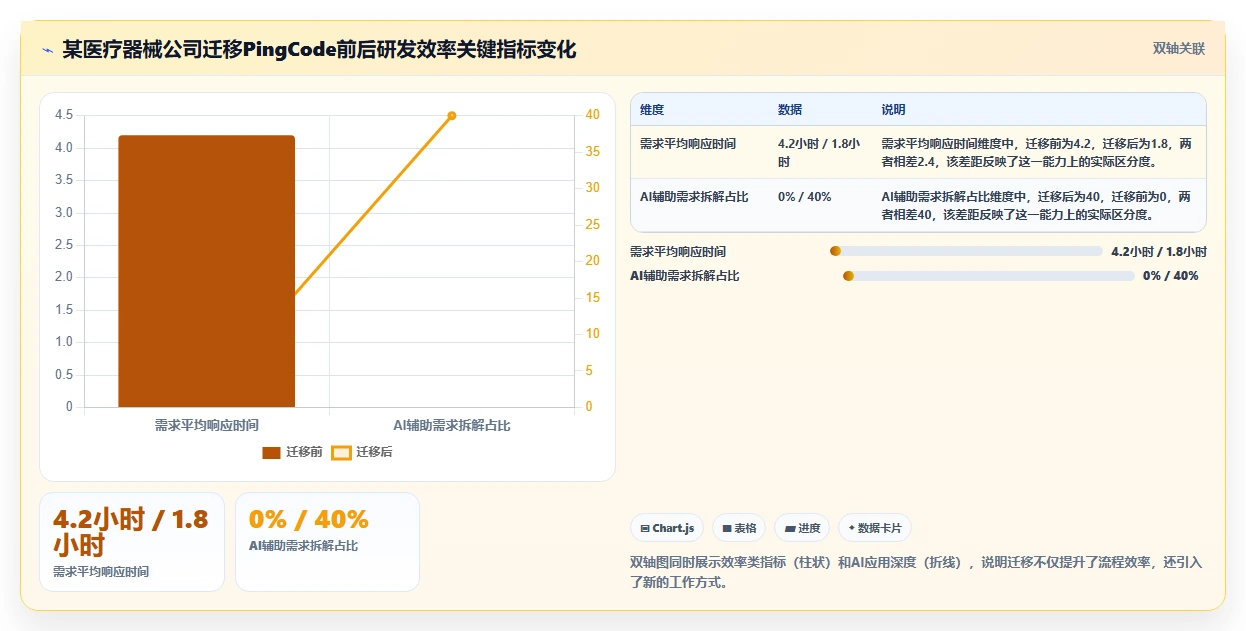Click the AI辅助需求拆解占比 row description text

coord(1036,205)
